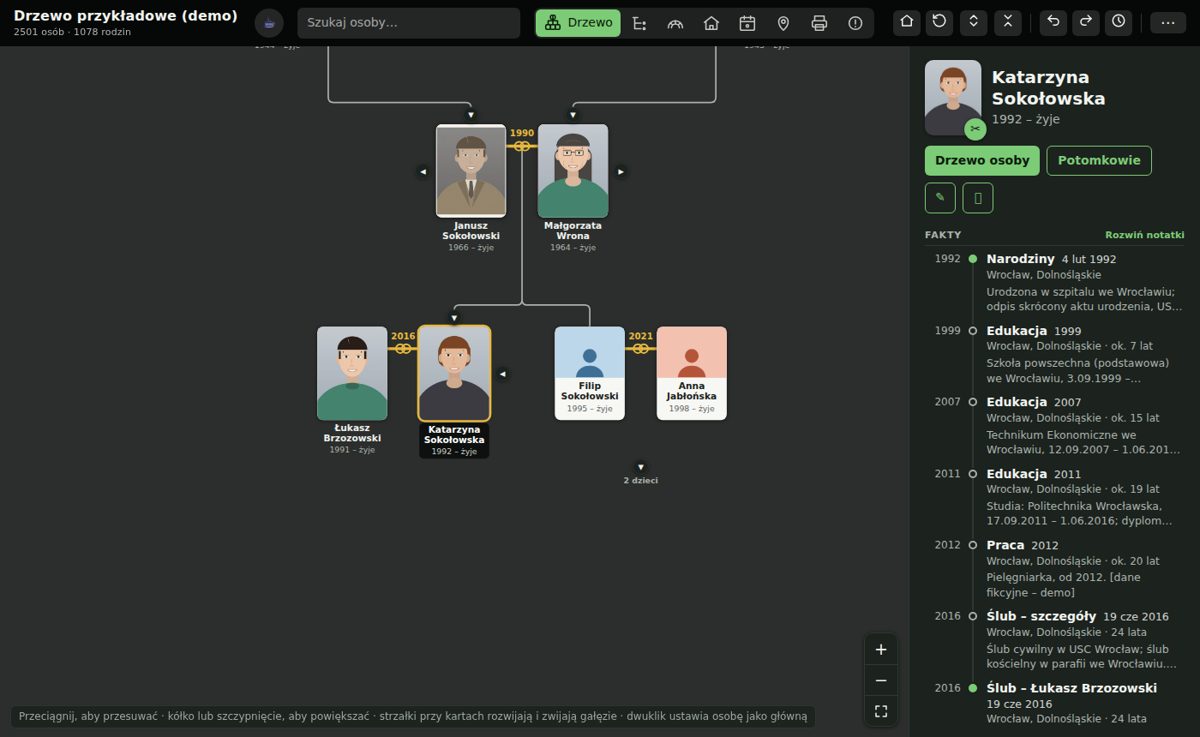Expand branch right of Małgorzata Wrona
The height and width of the screenshot is (737, 1200).
pos(621,172)
